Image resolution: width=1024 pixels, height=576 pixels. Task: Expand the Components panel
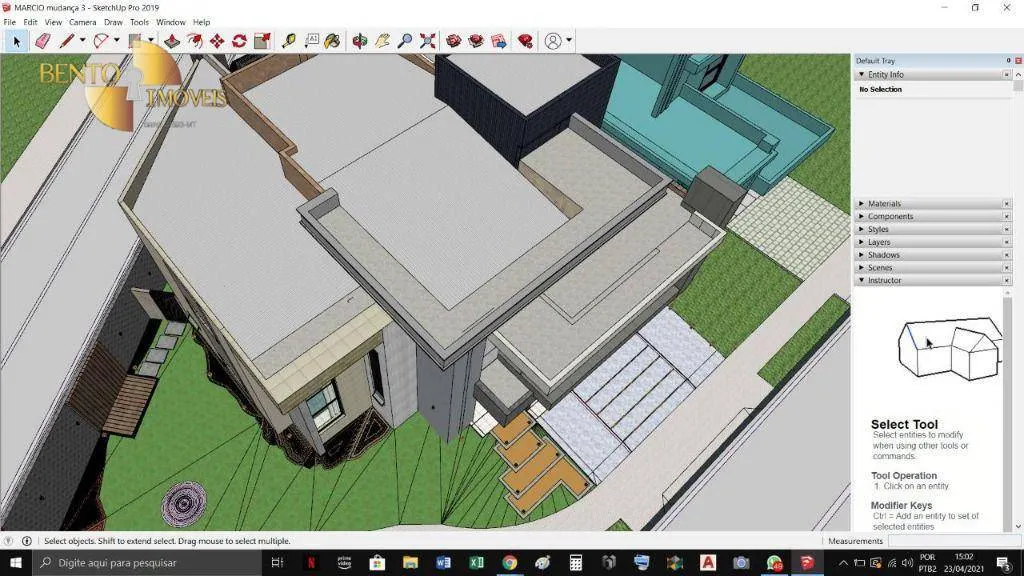pos(861,216)
